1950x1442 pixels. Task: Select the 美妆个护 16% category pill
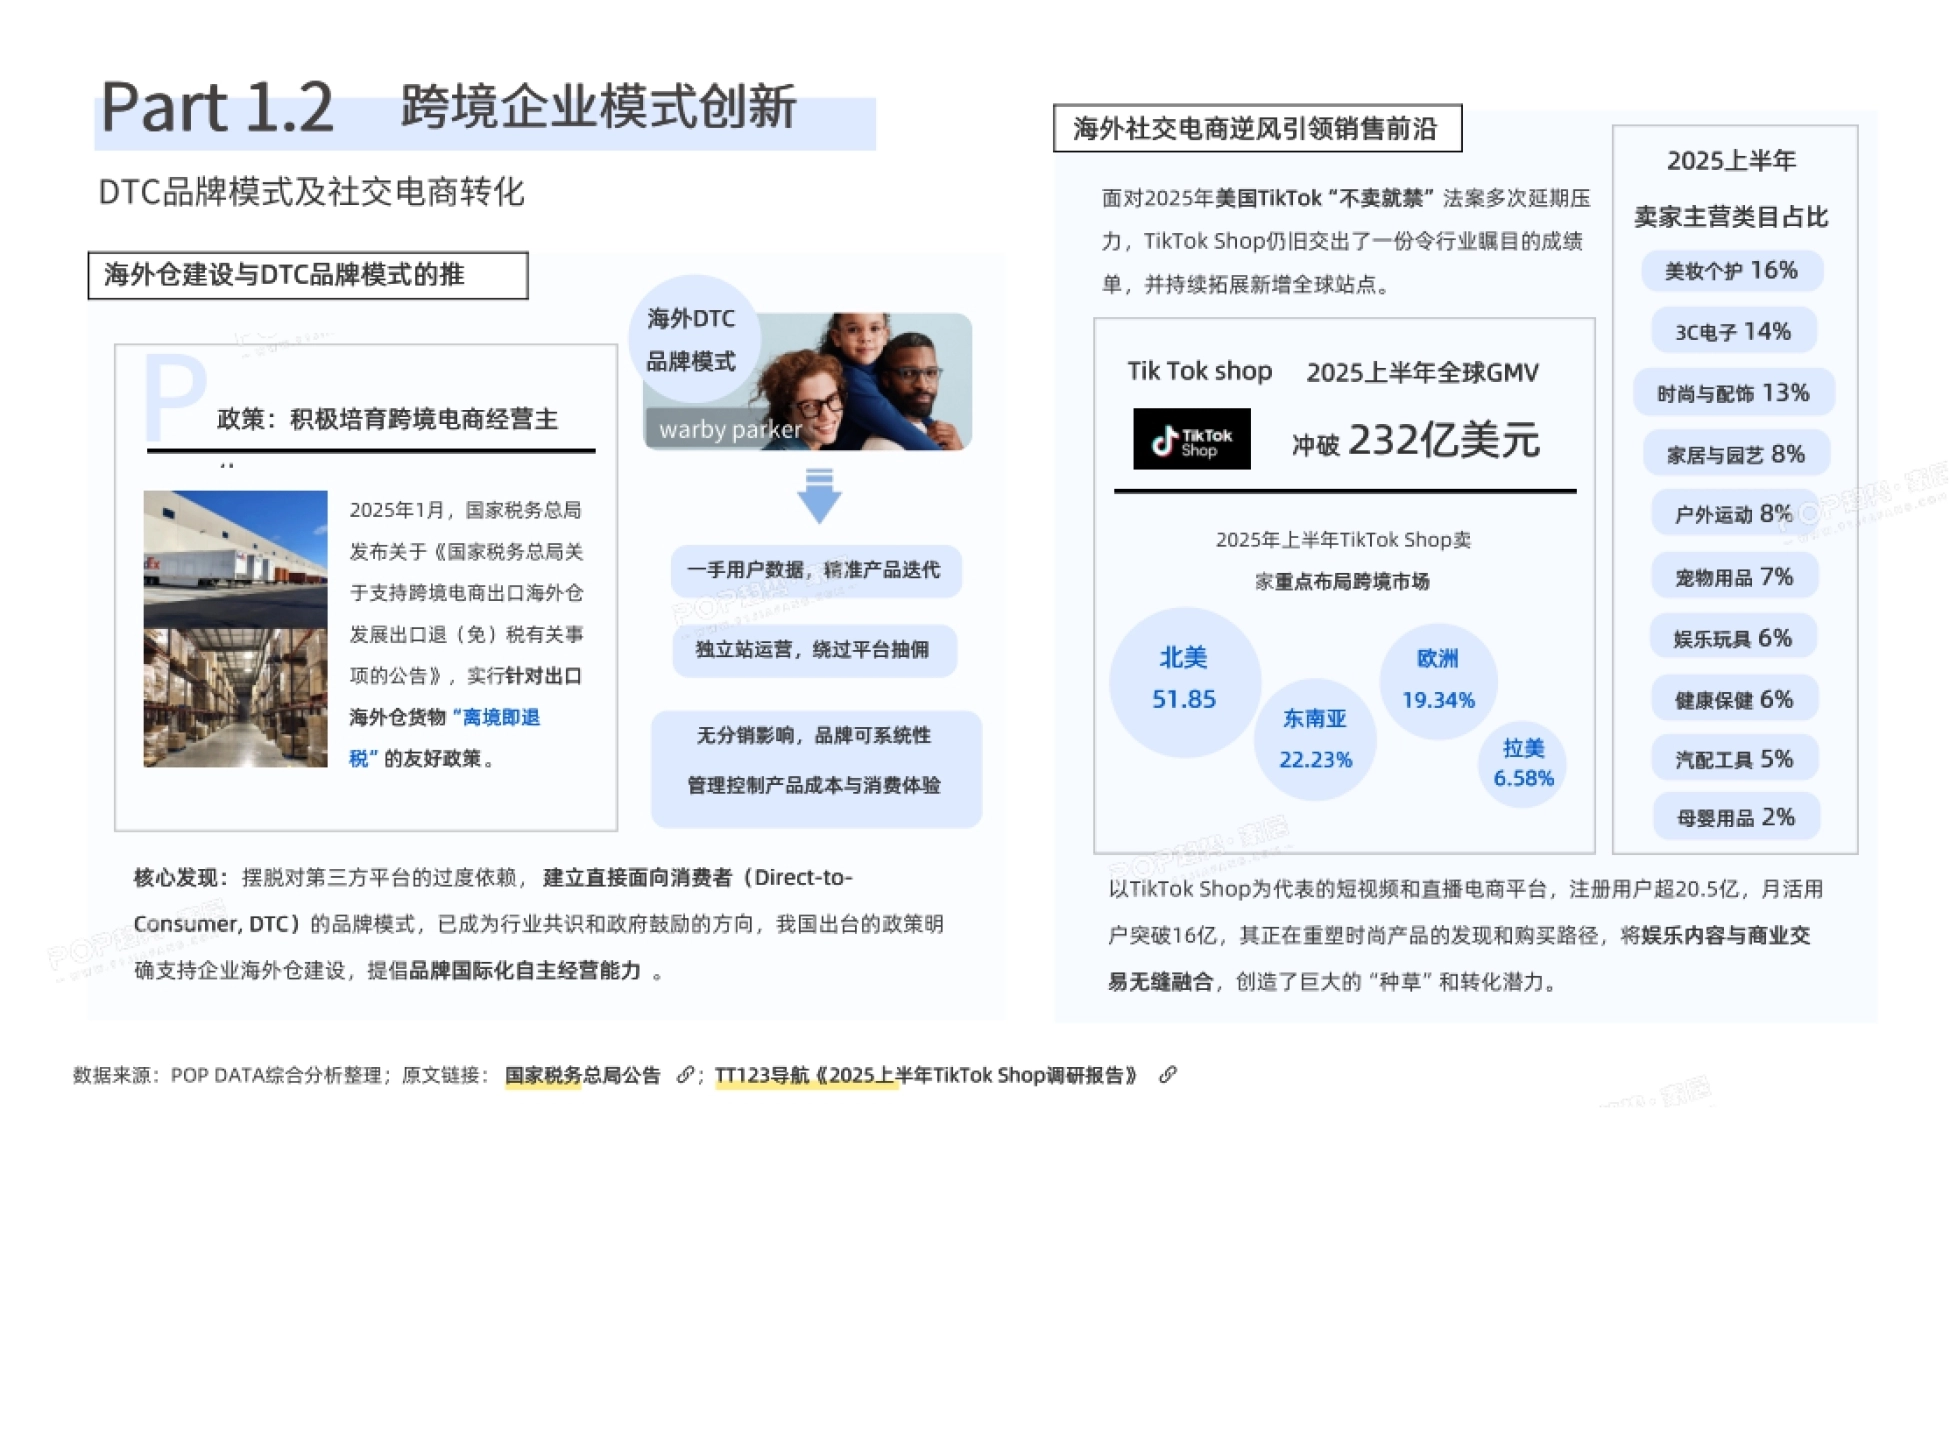tap(1732, 271)
